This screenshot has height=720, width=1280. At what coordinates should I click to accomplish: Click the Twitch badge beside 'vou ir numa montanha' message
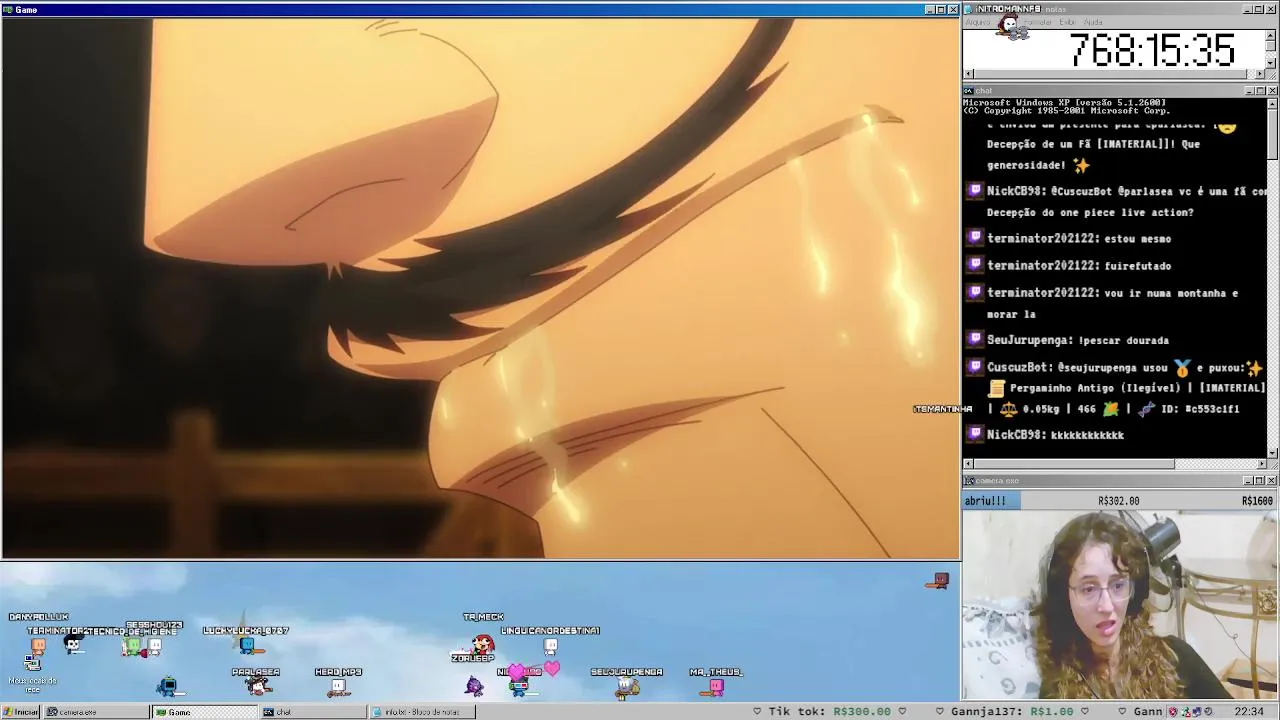[x=975, y=292]
